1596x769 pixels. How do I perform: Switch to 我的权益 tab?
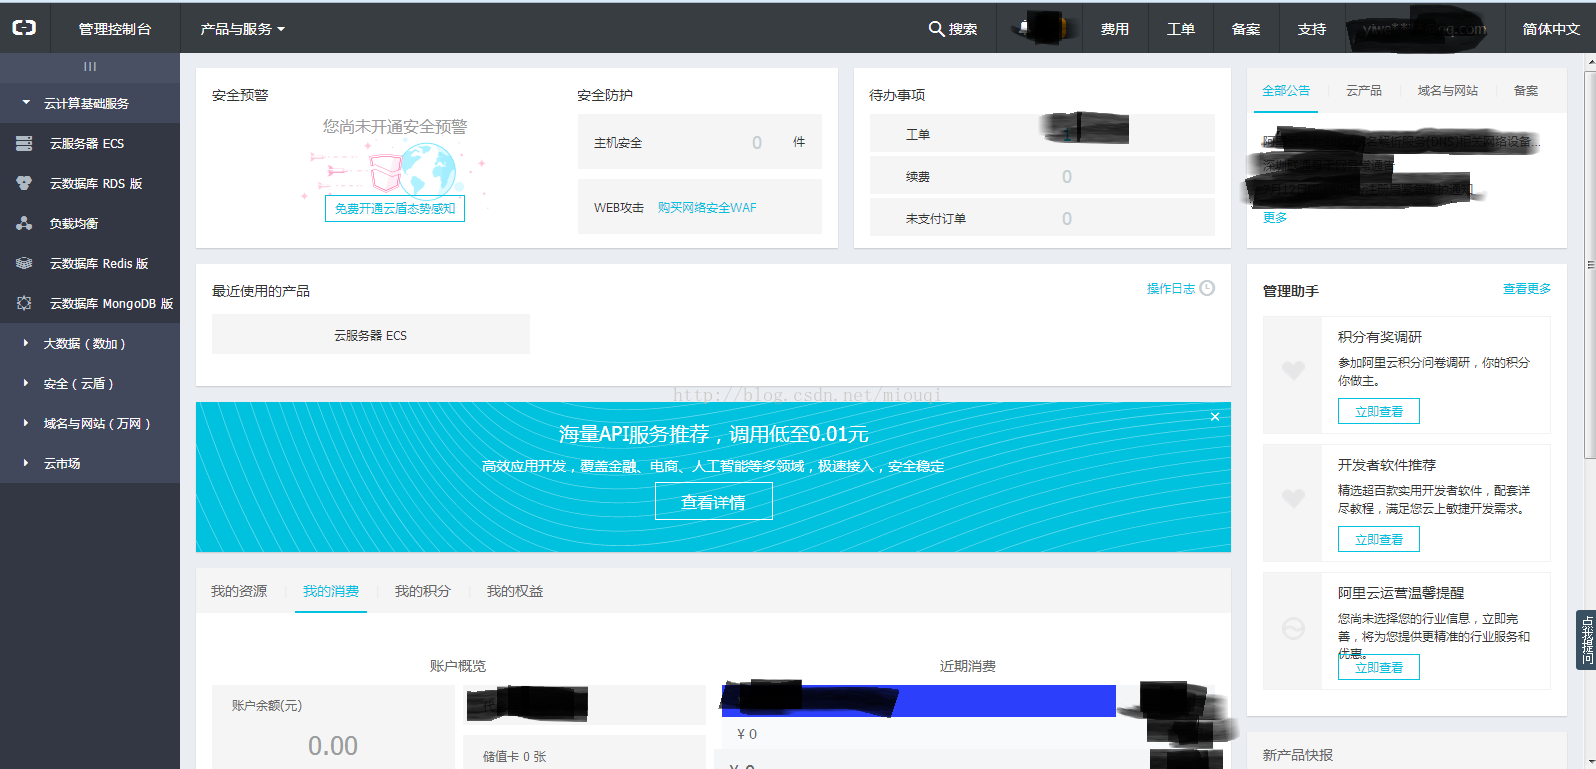coord(515,591)
